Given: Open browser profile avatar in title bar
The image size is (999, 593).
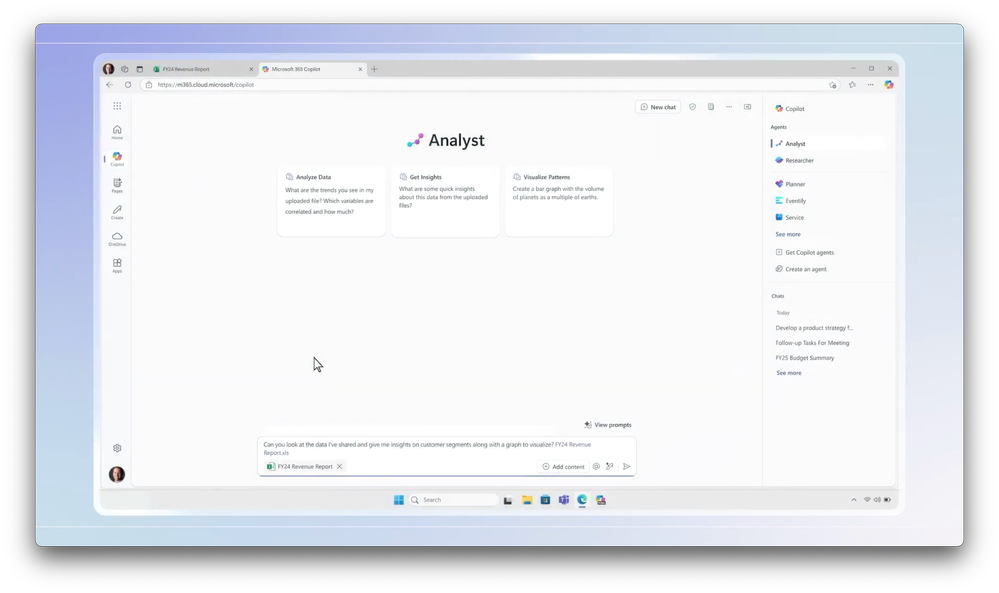Looking at the screenshot, I should point(109,69).
